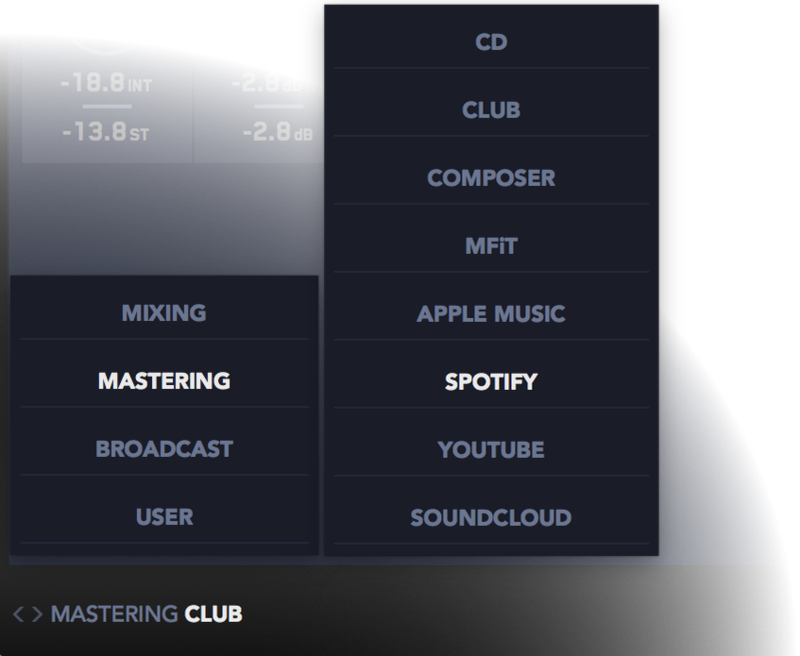Open the USER preset category
The width and height of the screenshot is (800, 656).
click(x=164, y=517)
